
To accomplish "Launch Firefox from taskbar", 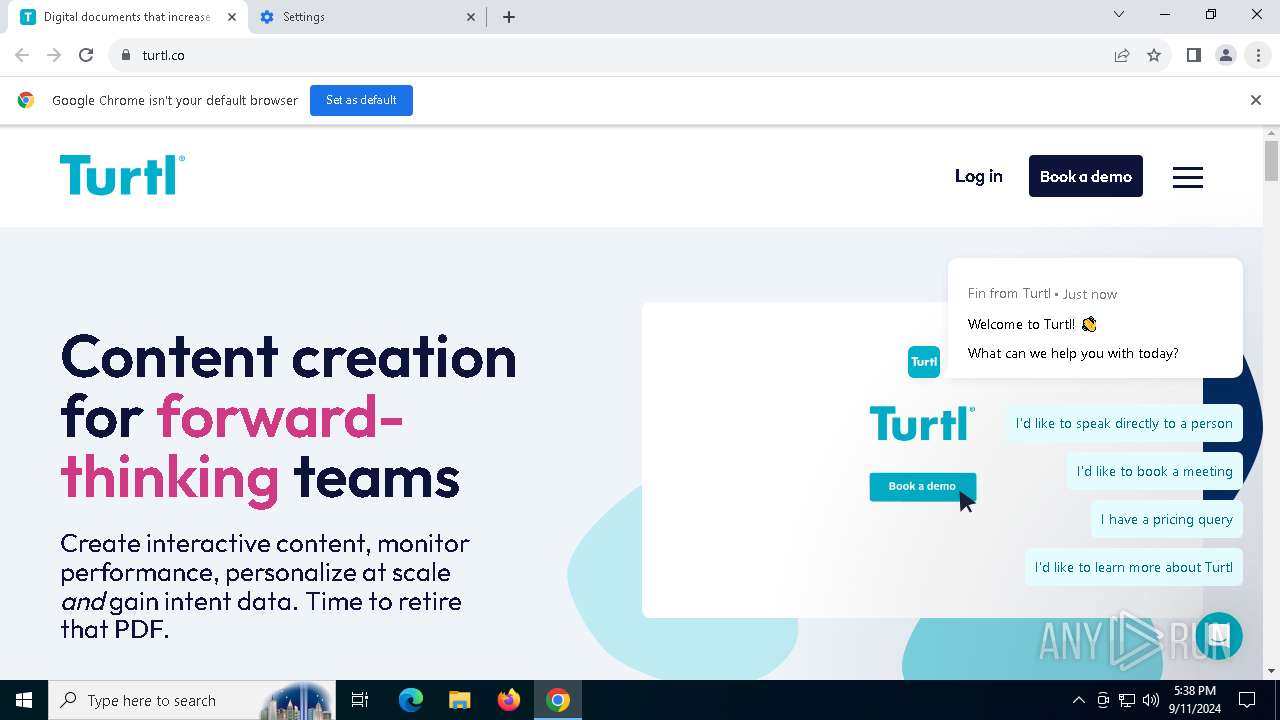I will 509,700.
